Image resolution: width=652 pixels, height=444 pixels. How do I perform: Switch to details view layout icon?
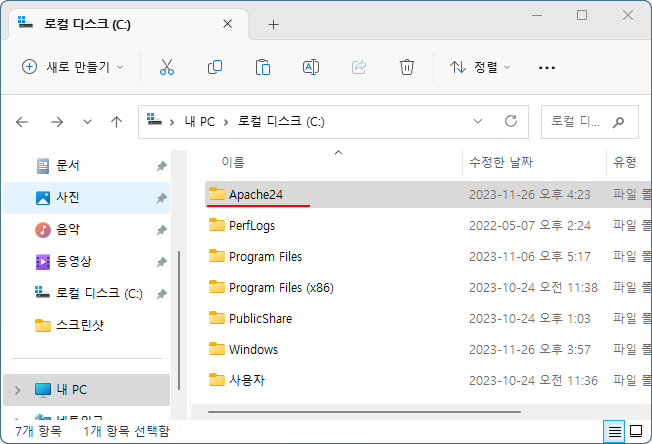tap(615, 432)
